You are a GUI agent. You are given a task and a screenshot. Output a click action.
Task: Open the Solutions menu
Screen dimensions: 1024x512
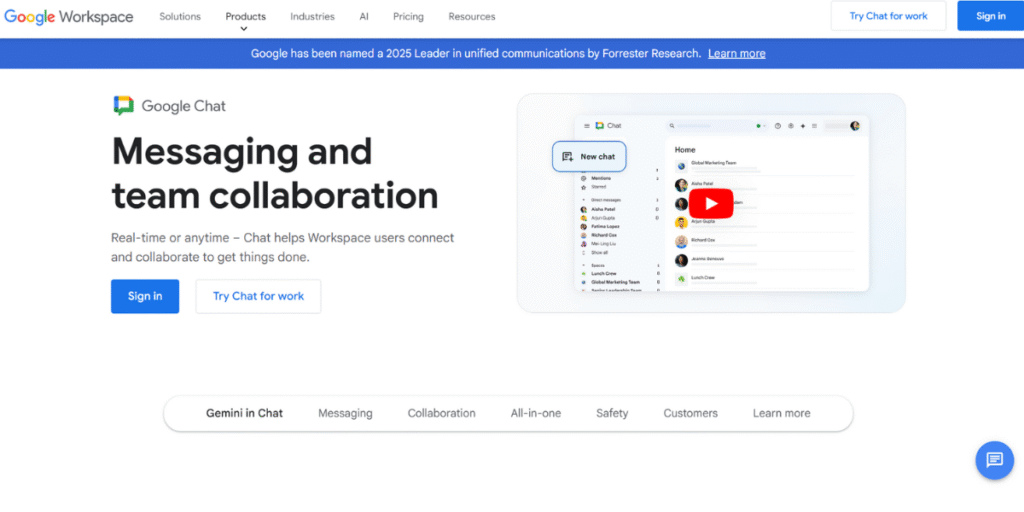click(180, 16)
